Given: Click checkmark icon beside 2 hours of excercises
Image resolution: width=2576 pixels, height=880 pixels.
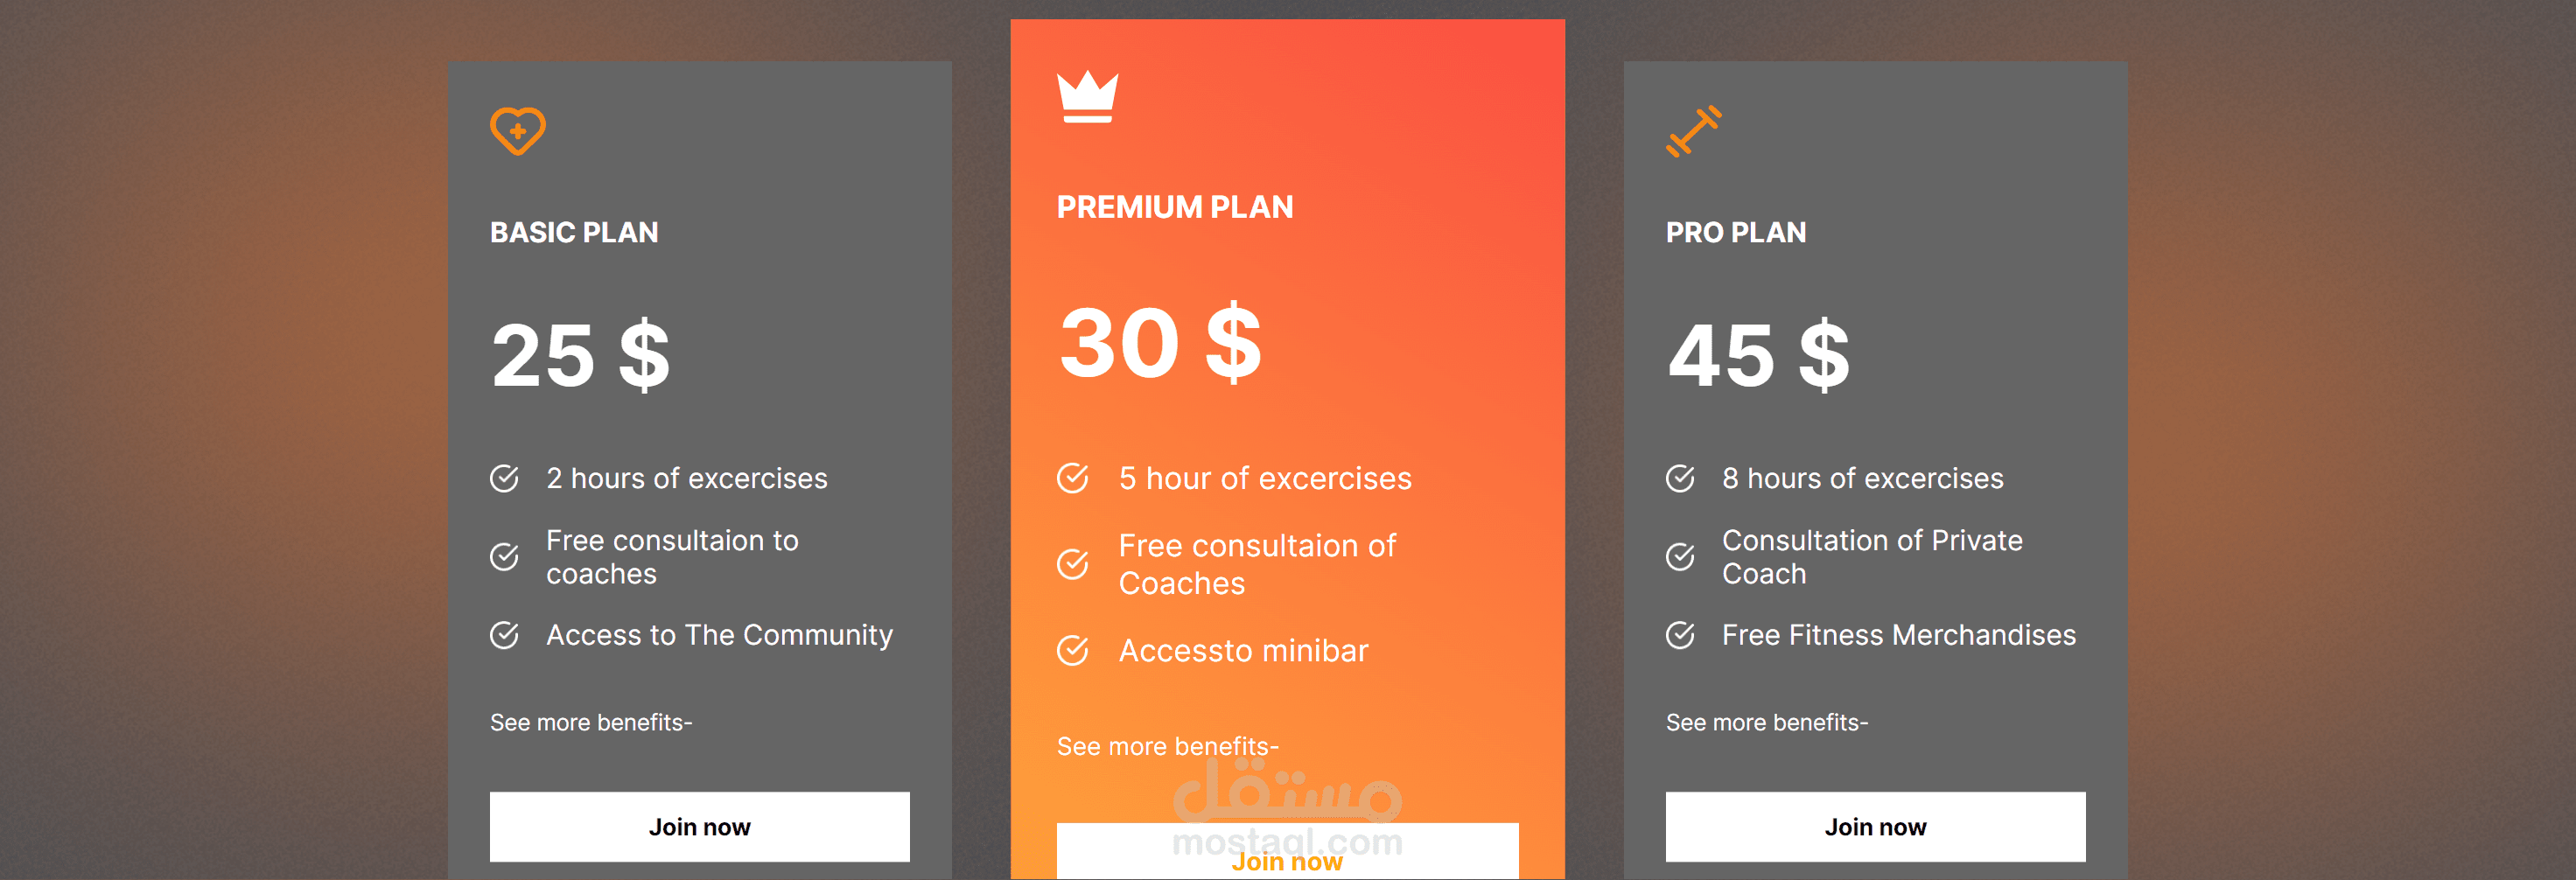Looking at the screenshot, I should coord(504,478).
